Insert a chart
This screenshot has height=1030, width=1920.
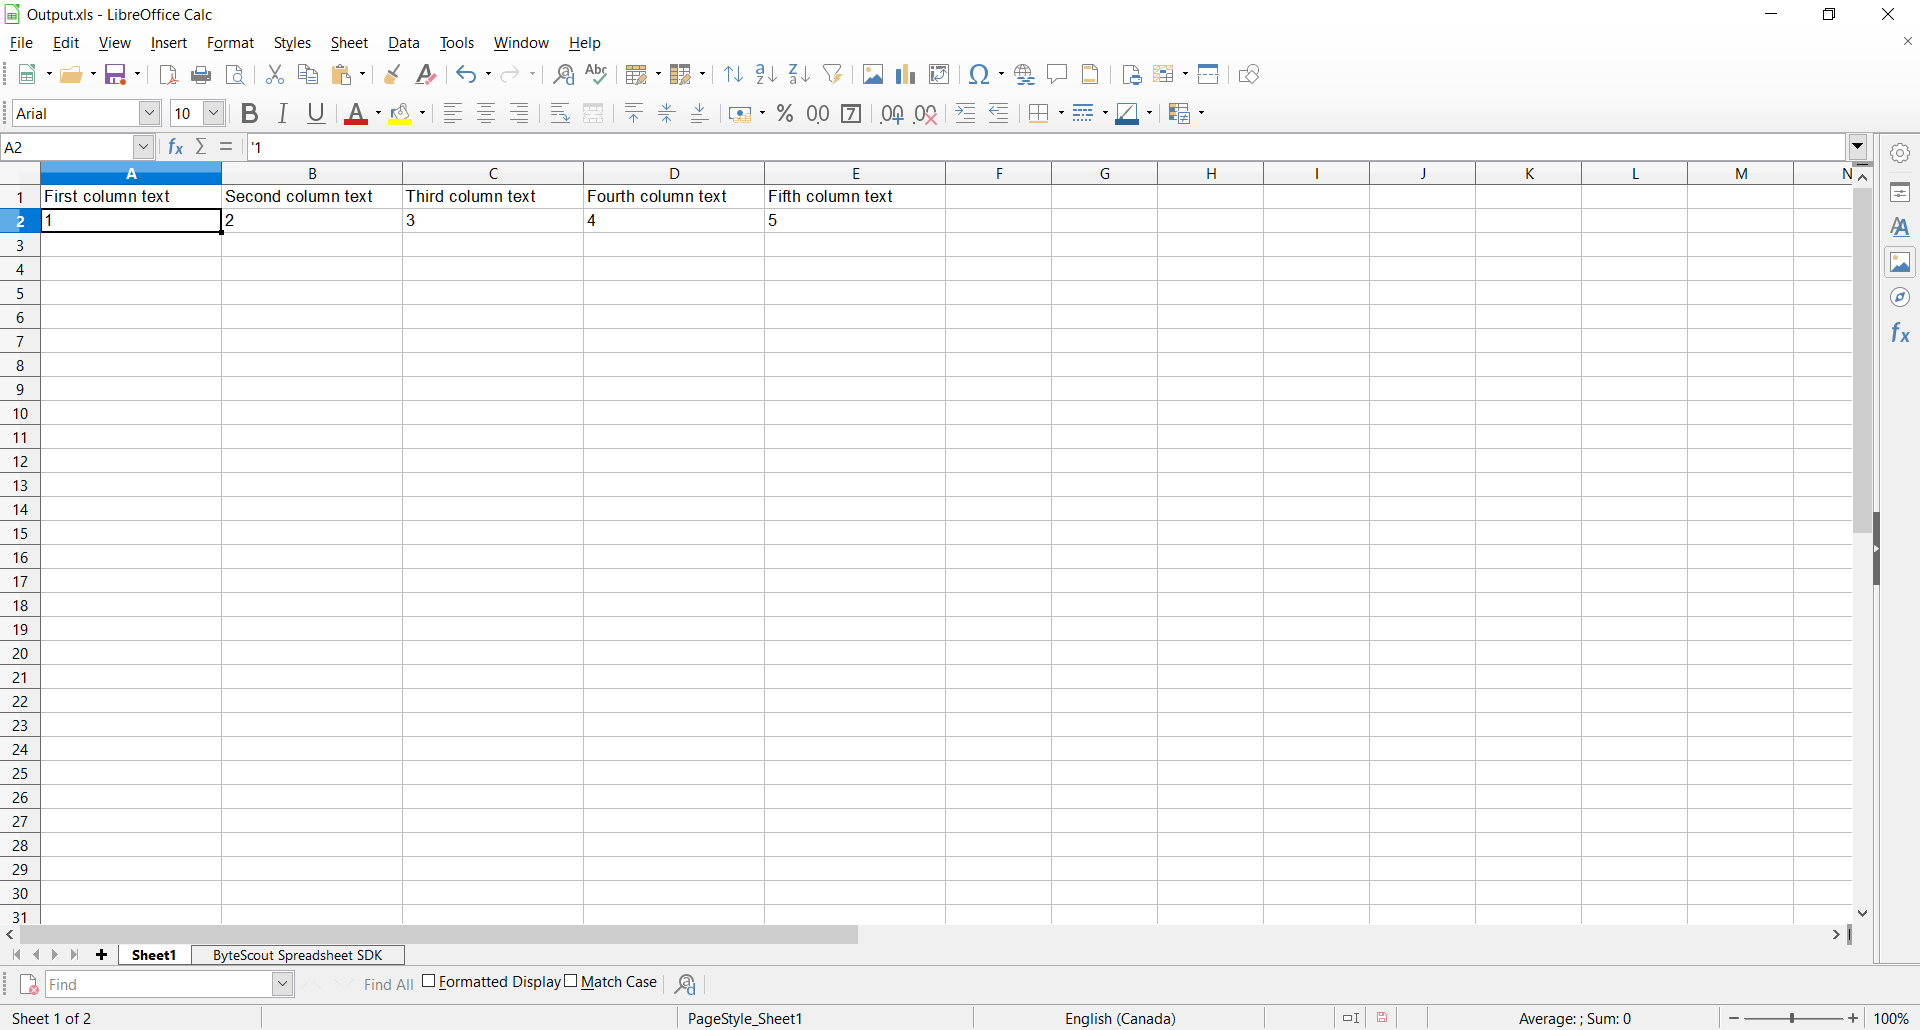(x=905, y=74)
